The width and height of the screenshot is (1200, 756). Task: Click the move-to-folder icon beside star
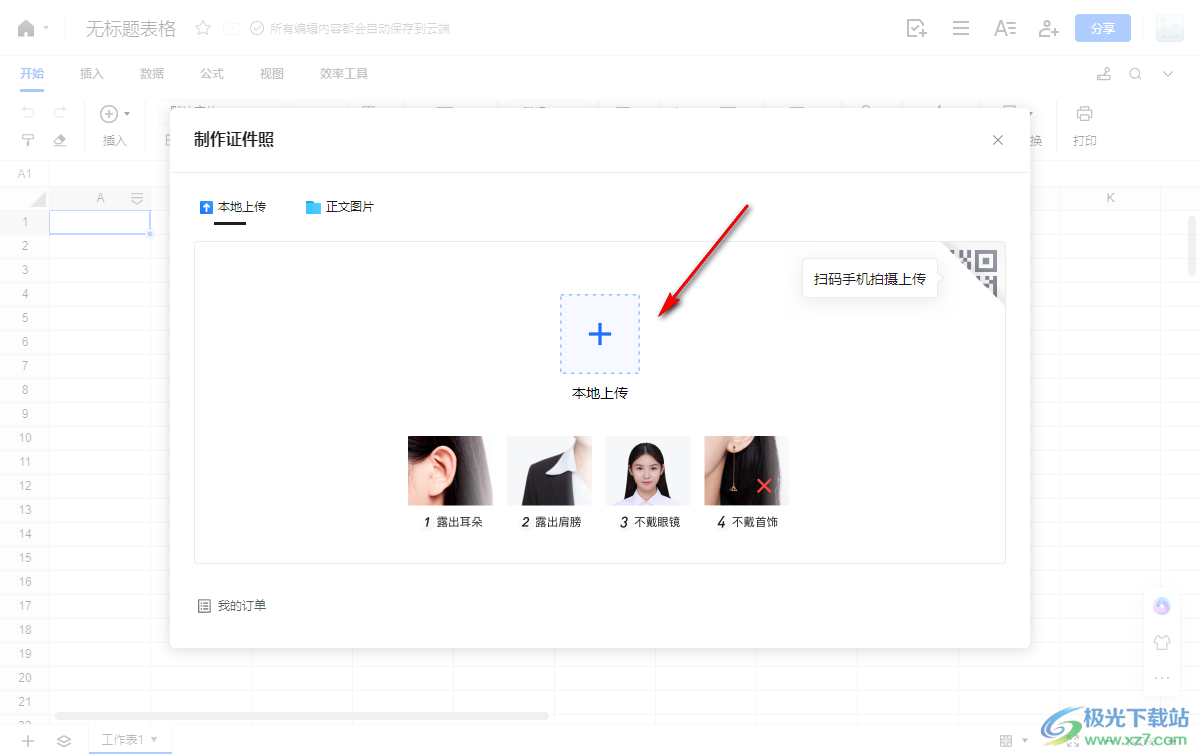point(231,28)
